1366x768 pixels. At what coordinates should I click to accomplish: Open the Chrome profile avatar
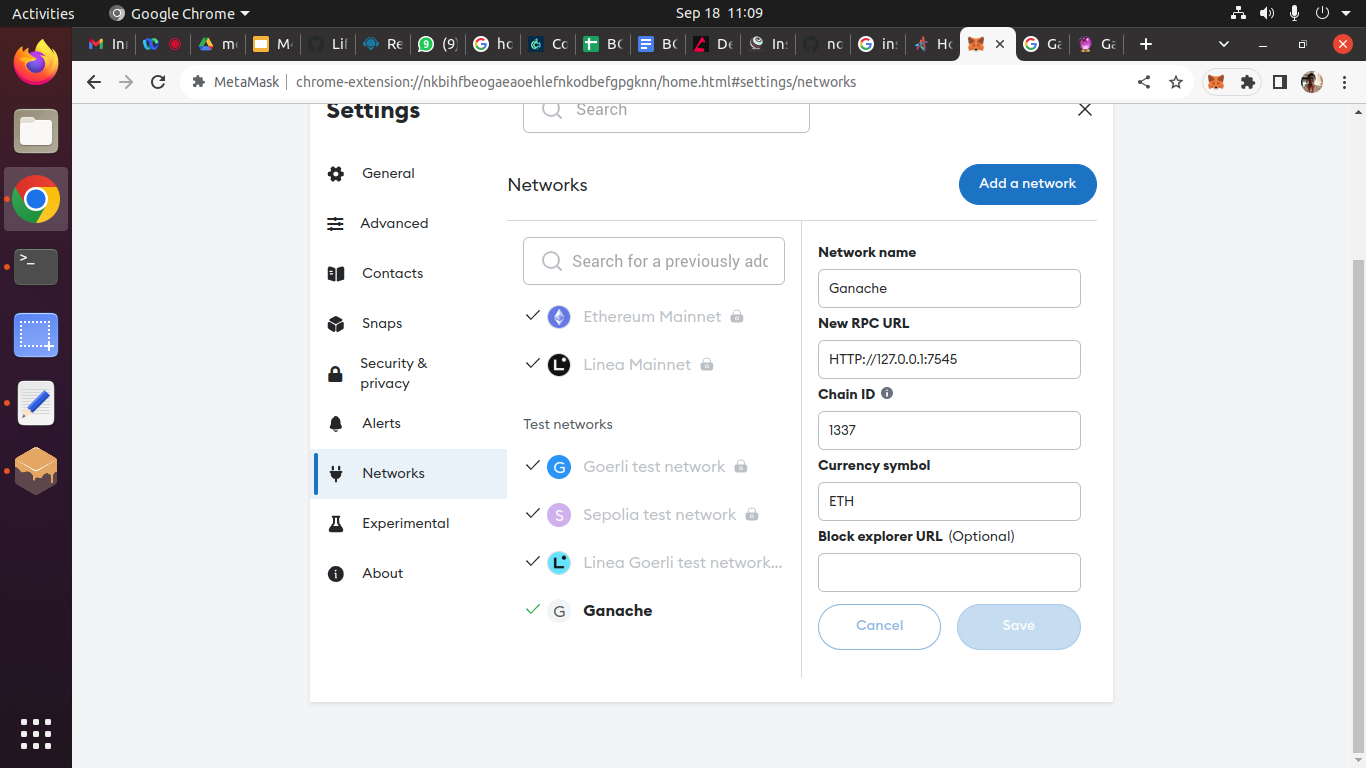tap(1312, 82)
